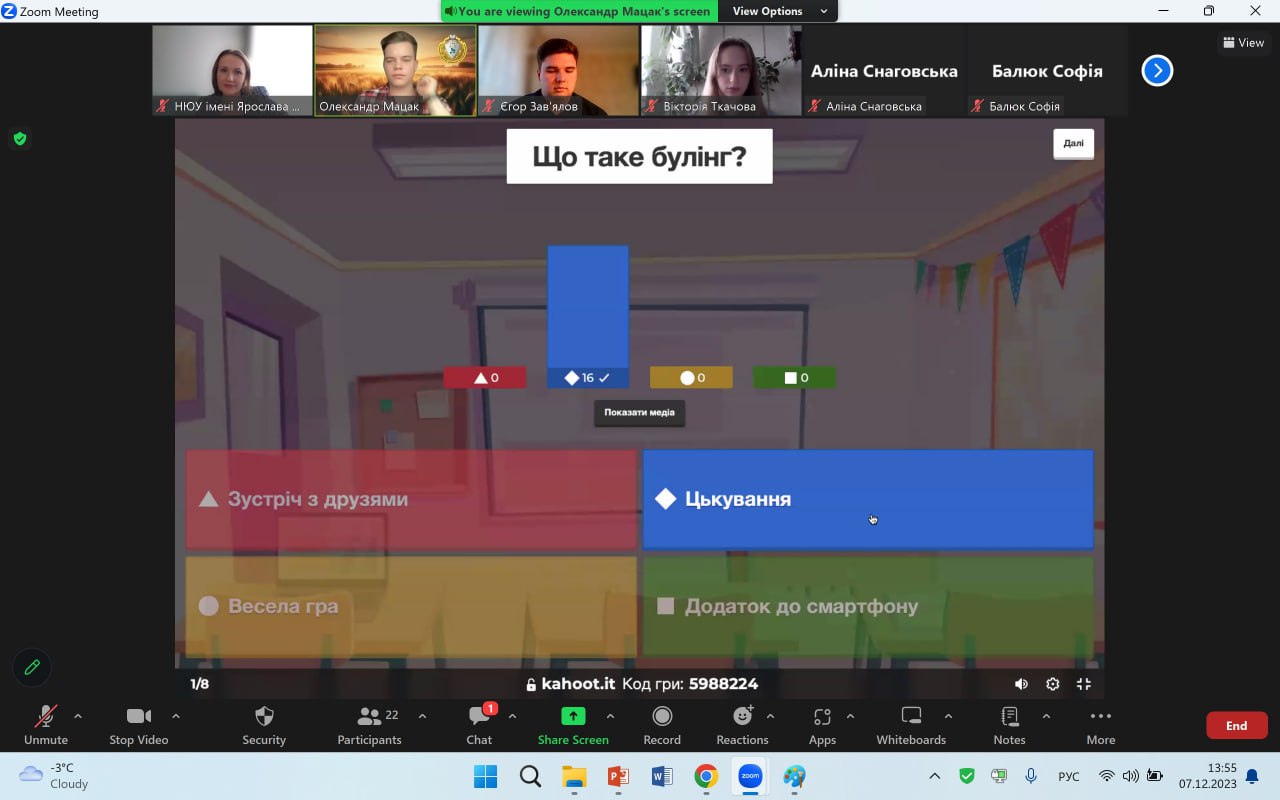Start recording with the Record button
The image size is (1280, 800).
(x=662, y=716)
